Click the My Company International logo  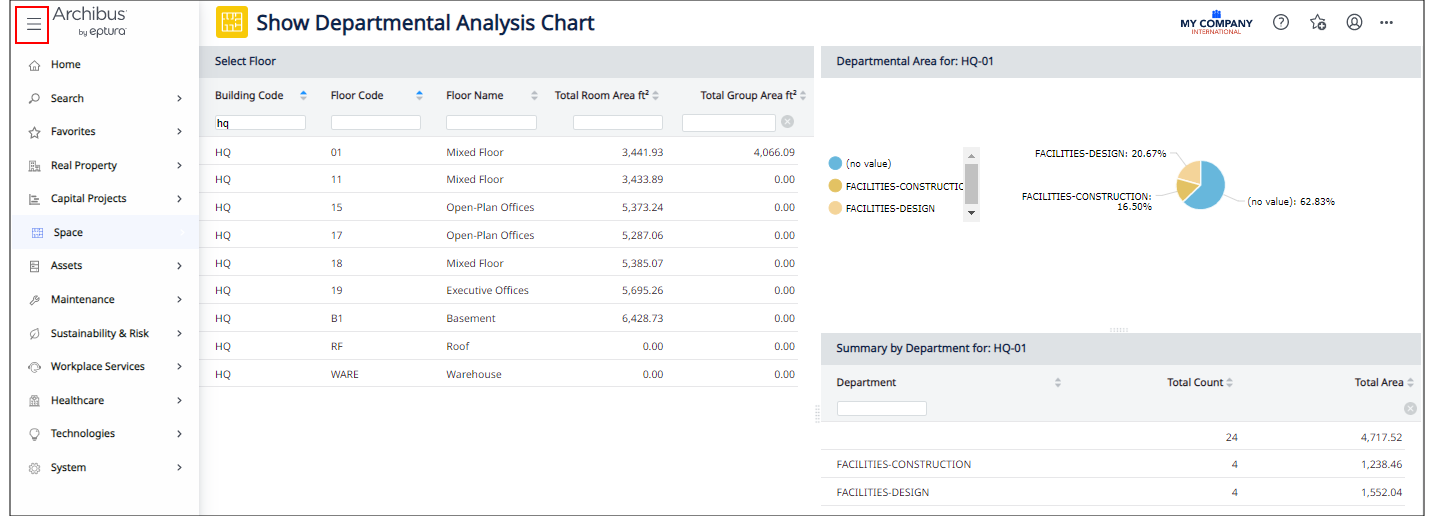pyautogui.click(x=1216, y=23)
